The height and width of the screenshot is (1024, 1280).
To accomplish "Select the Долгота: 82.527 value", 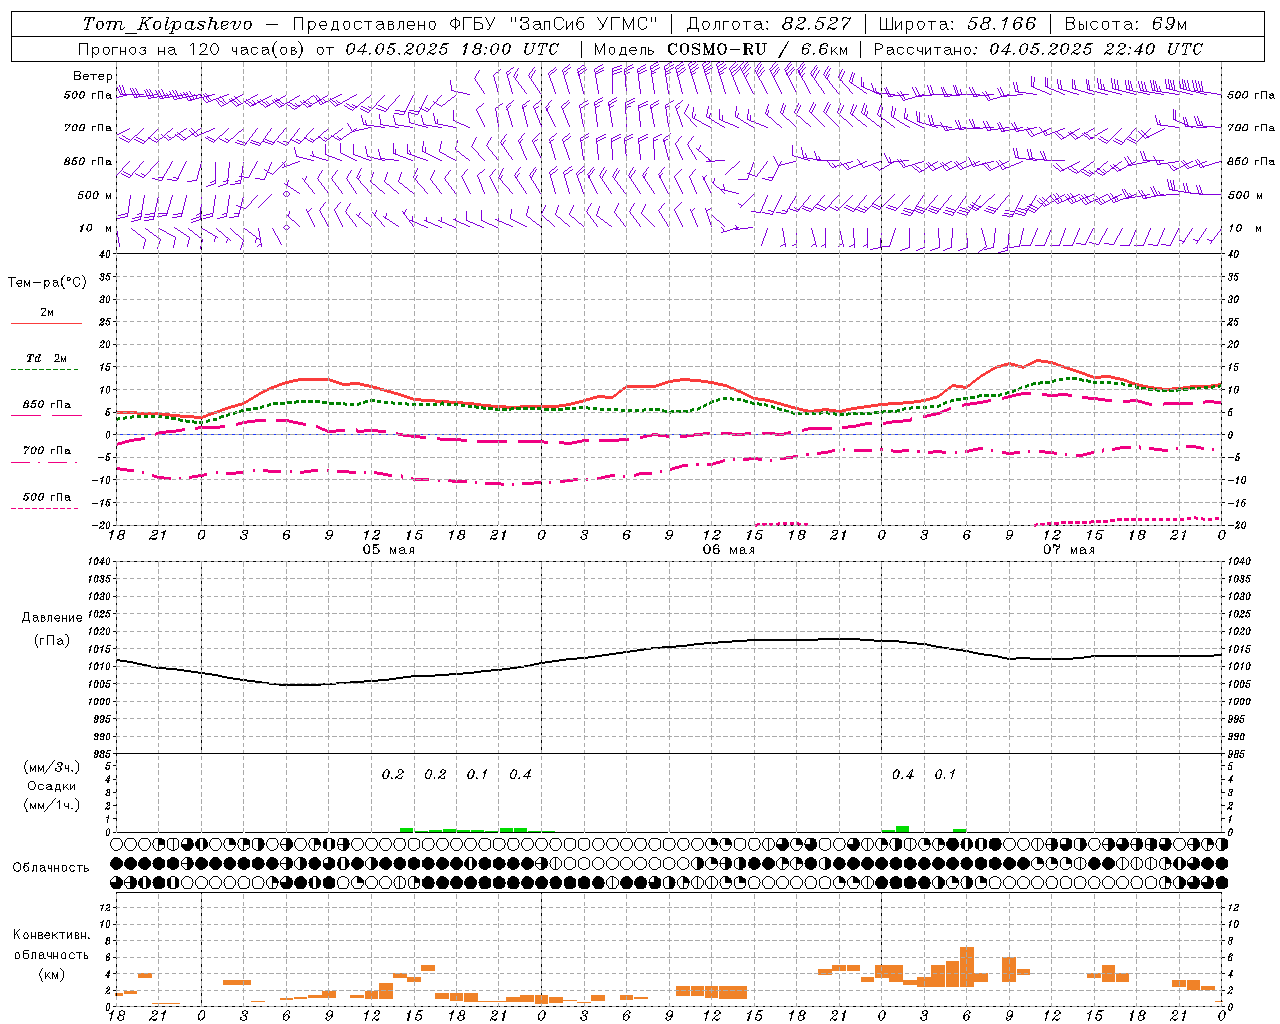I will tap(769, 24).
